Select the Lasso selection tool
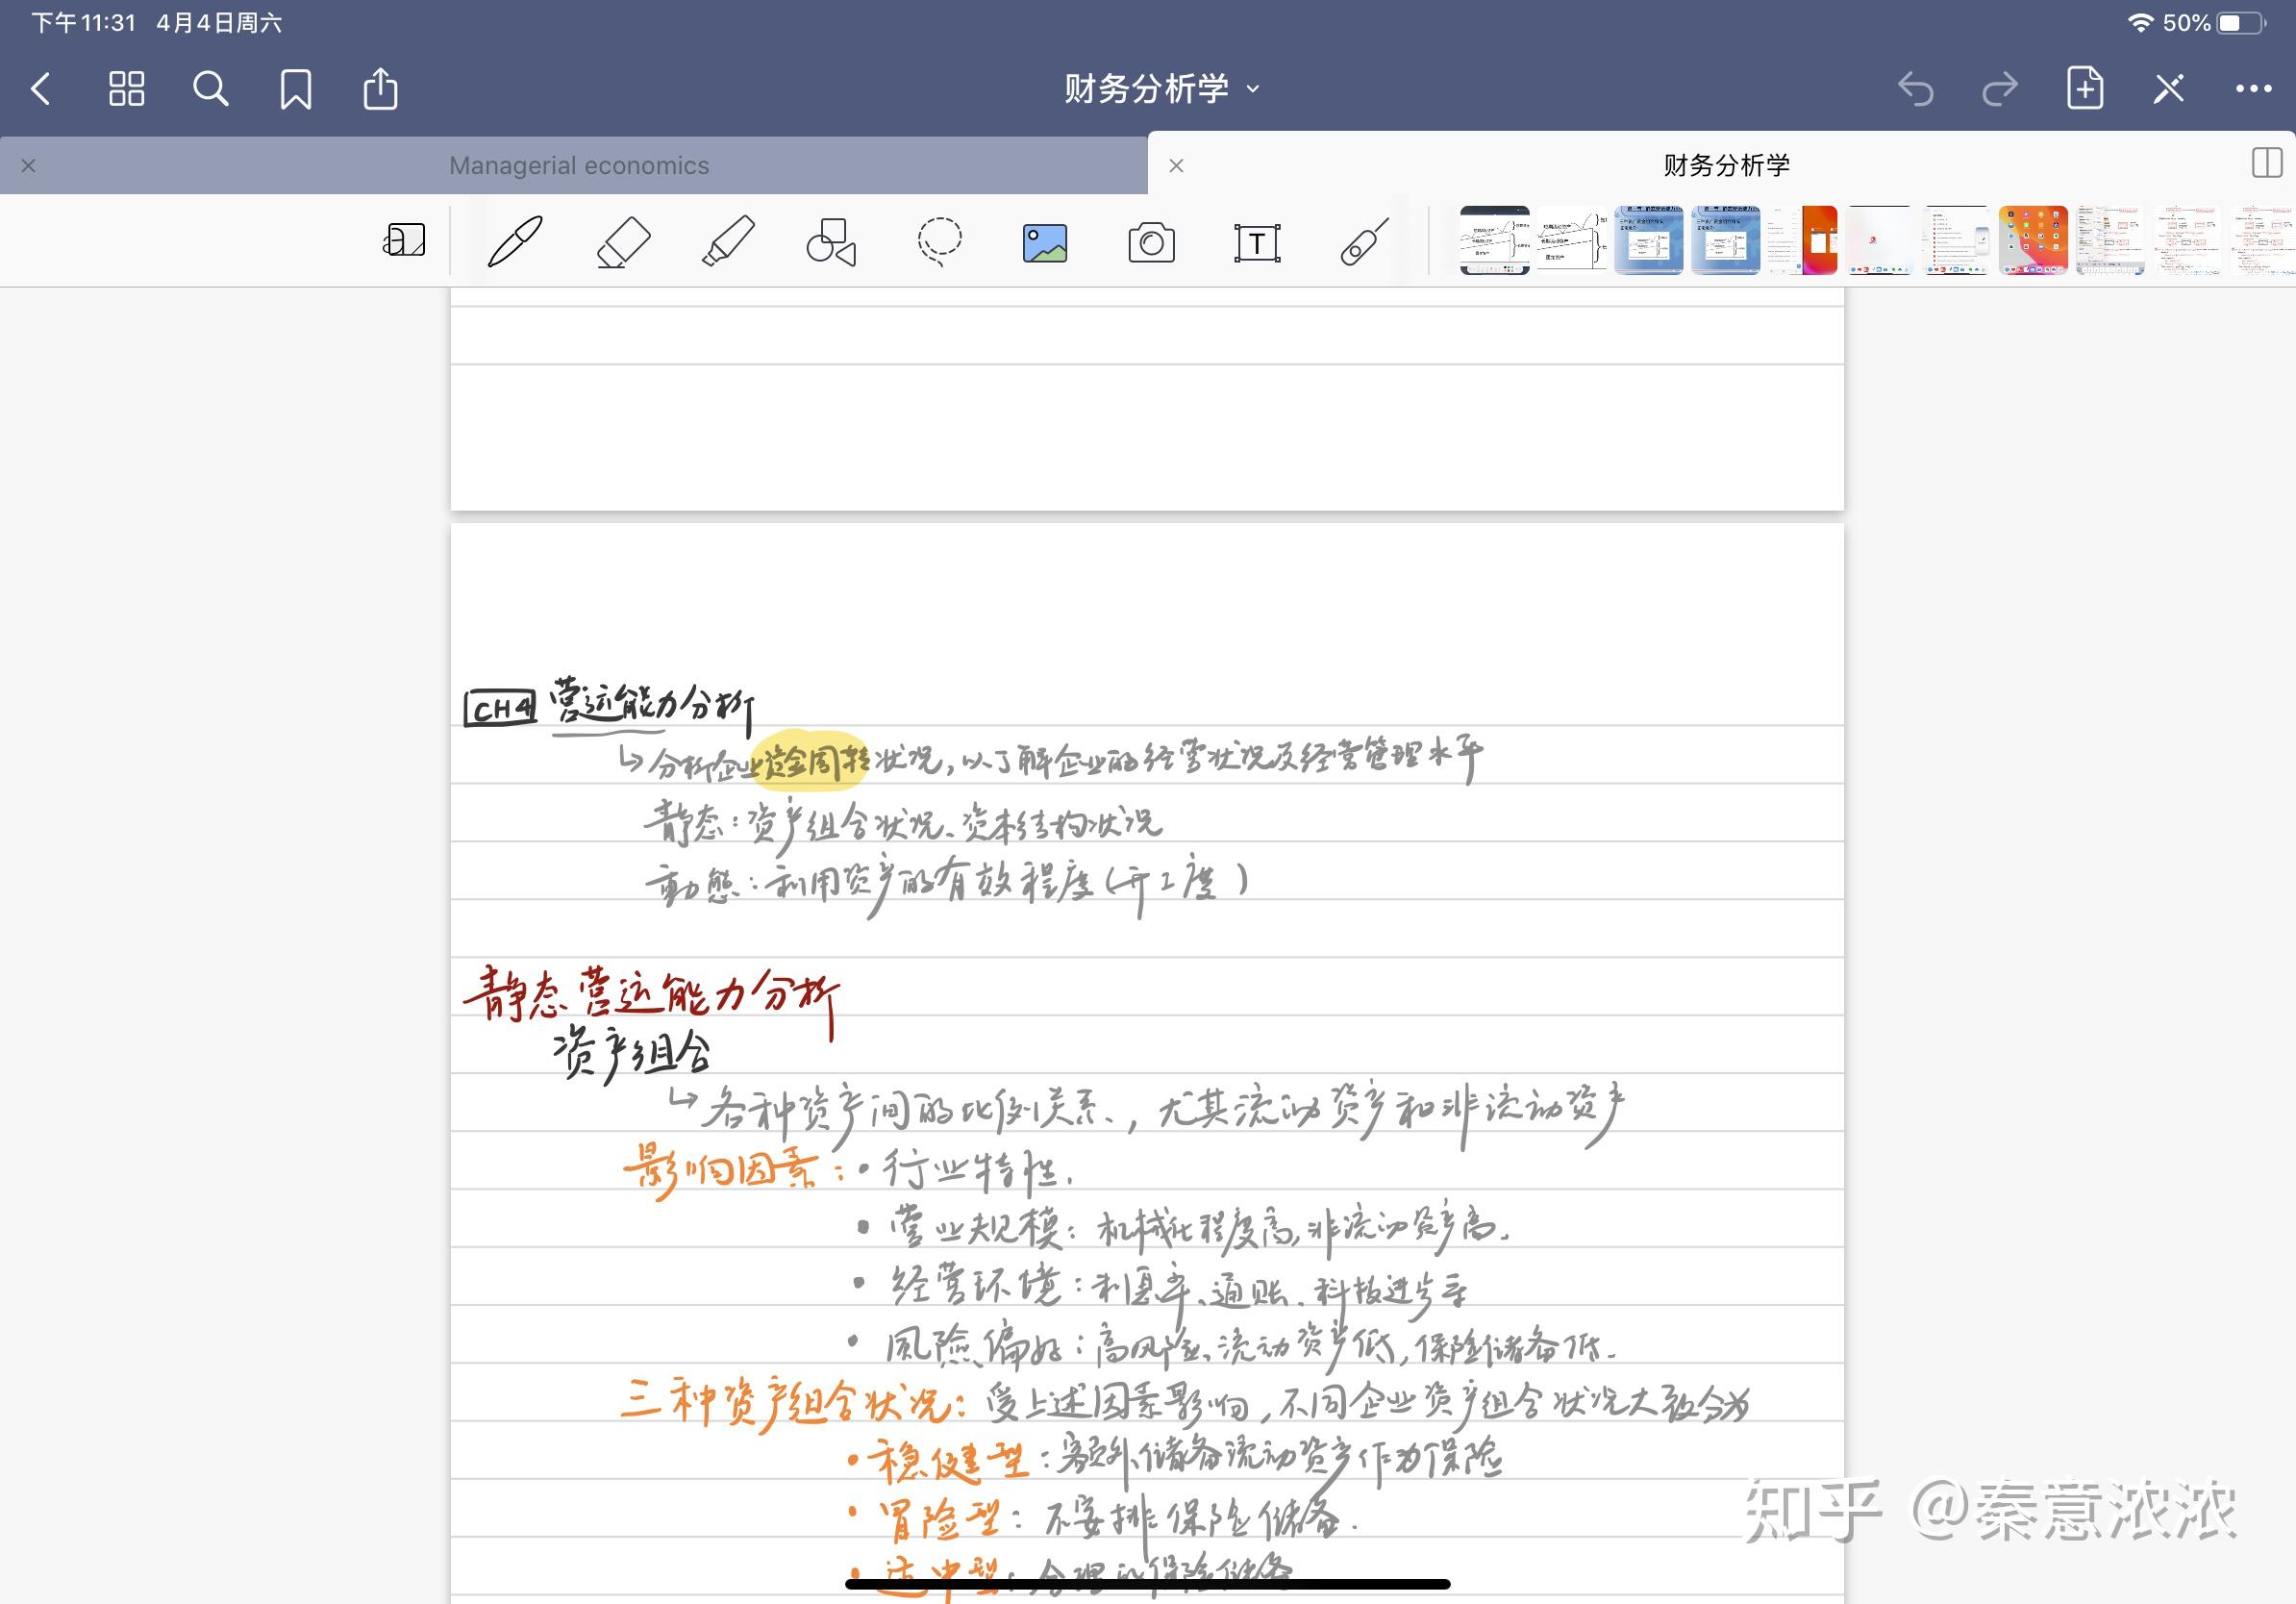Screen dimensions: 2296x1604 [939, 242]
